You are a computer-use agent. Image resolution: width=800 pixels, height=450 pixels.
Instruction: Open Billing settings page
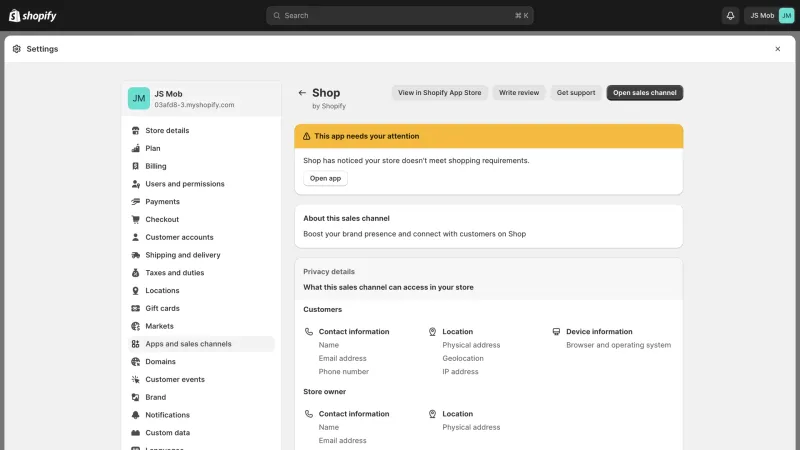click(202, 166)
